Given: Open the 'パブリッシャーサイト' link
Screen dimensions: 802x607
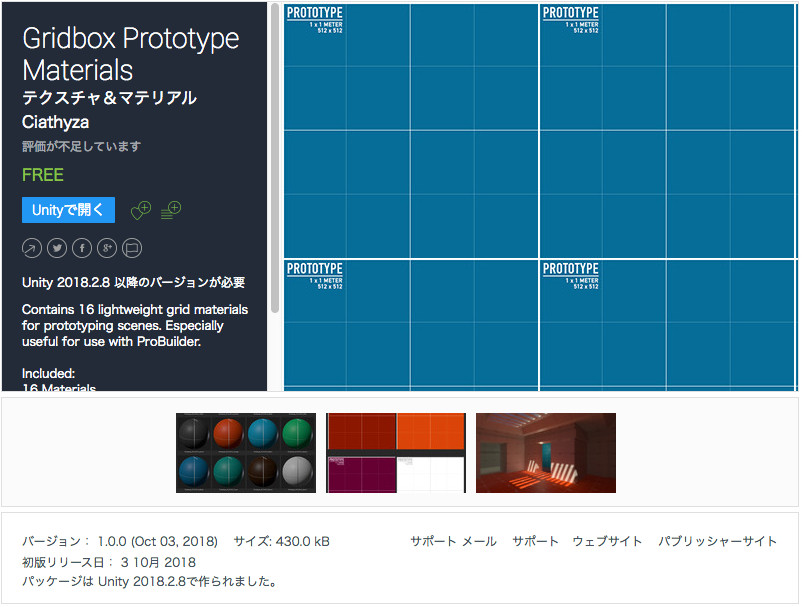Looking at the screenshot, I should coord(717,541).
